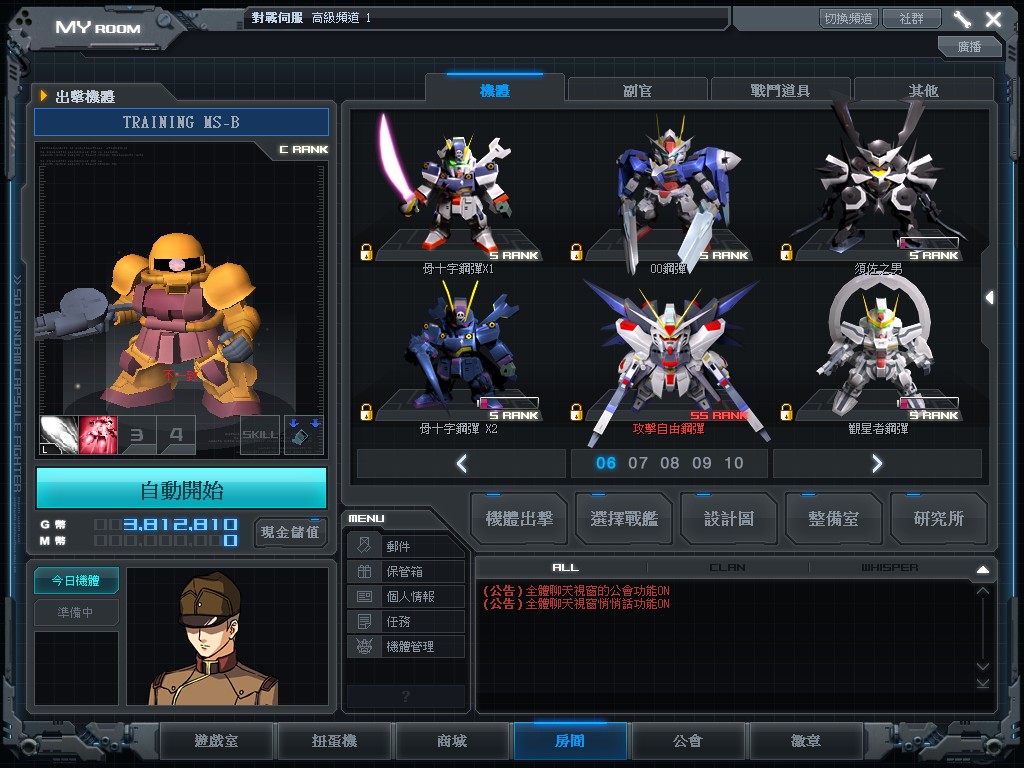
Task: Open 郵件 mail from the menu
Action: (406, 546)
